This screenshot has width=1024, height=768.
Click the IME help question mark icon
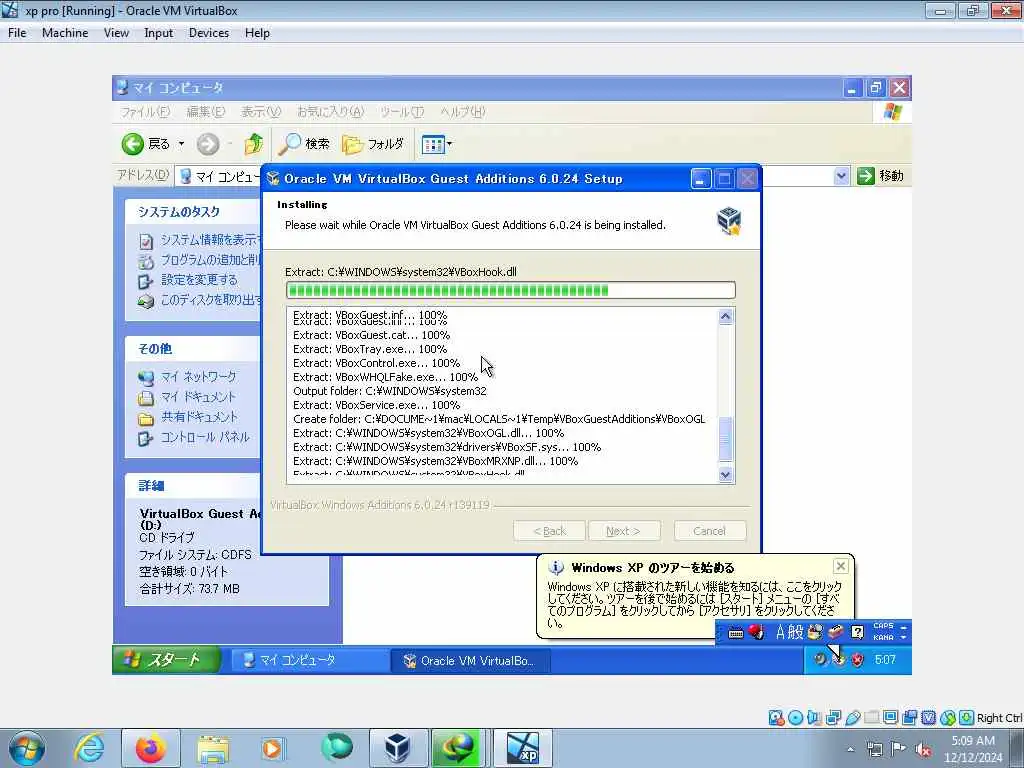857,632
